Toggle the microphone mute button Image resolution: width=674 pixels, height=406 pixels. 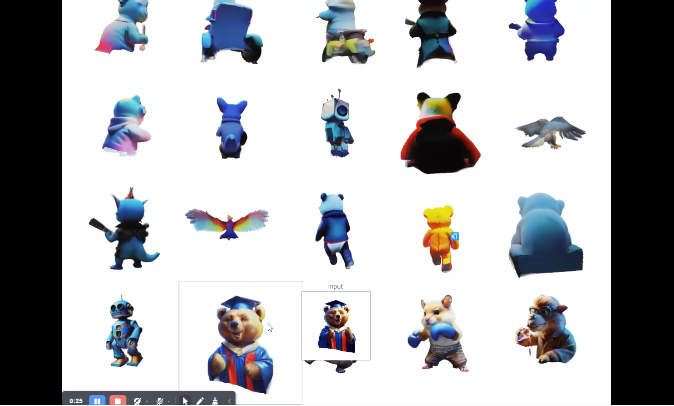pos(159,401)
